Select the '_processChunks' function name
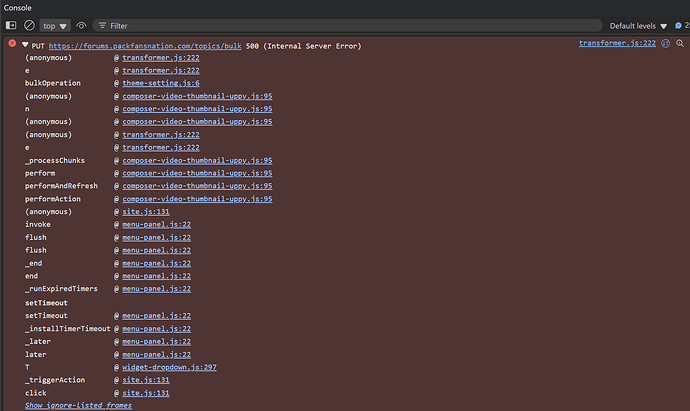 pos(55,161)
